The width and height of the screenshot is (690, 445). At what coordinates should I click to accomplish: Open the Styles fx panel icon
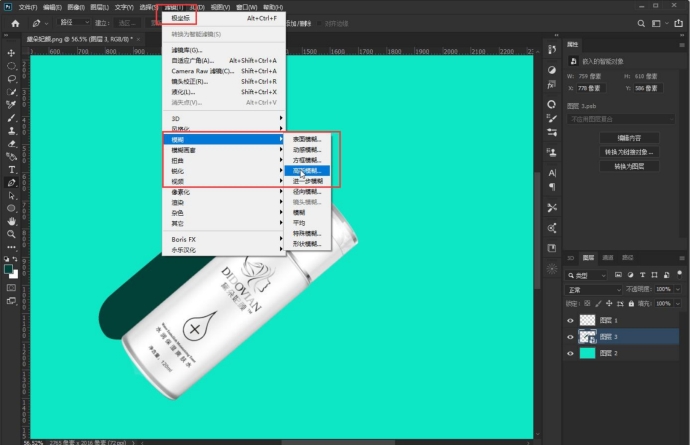point(552,85)
